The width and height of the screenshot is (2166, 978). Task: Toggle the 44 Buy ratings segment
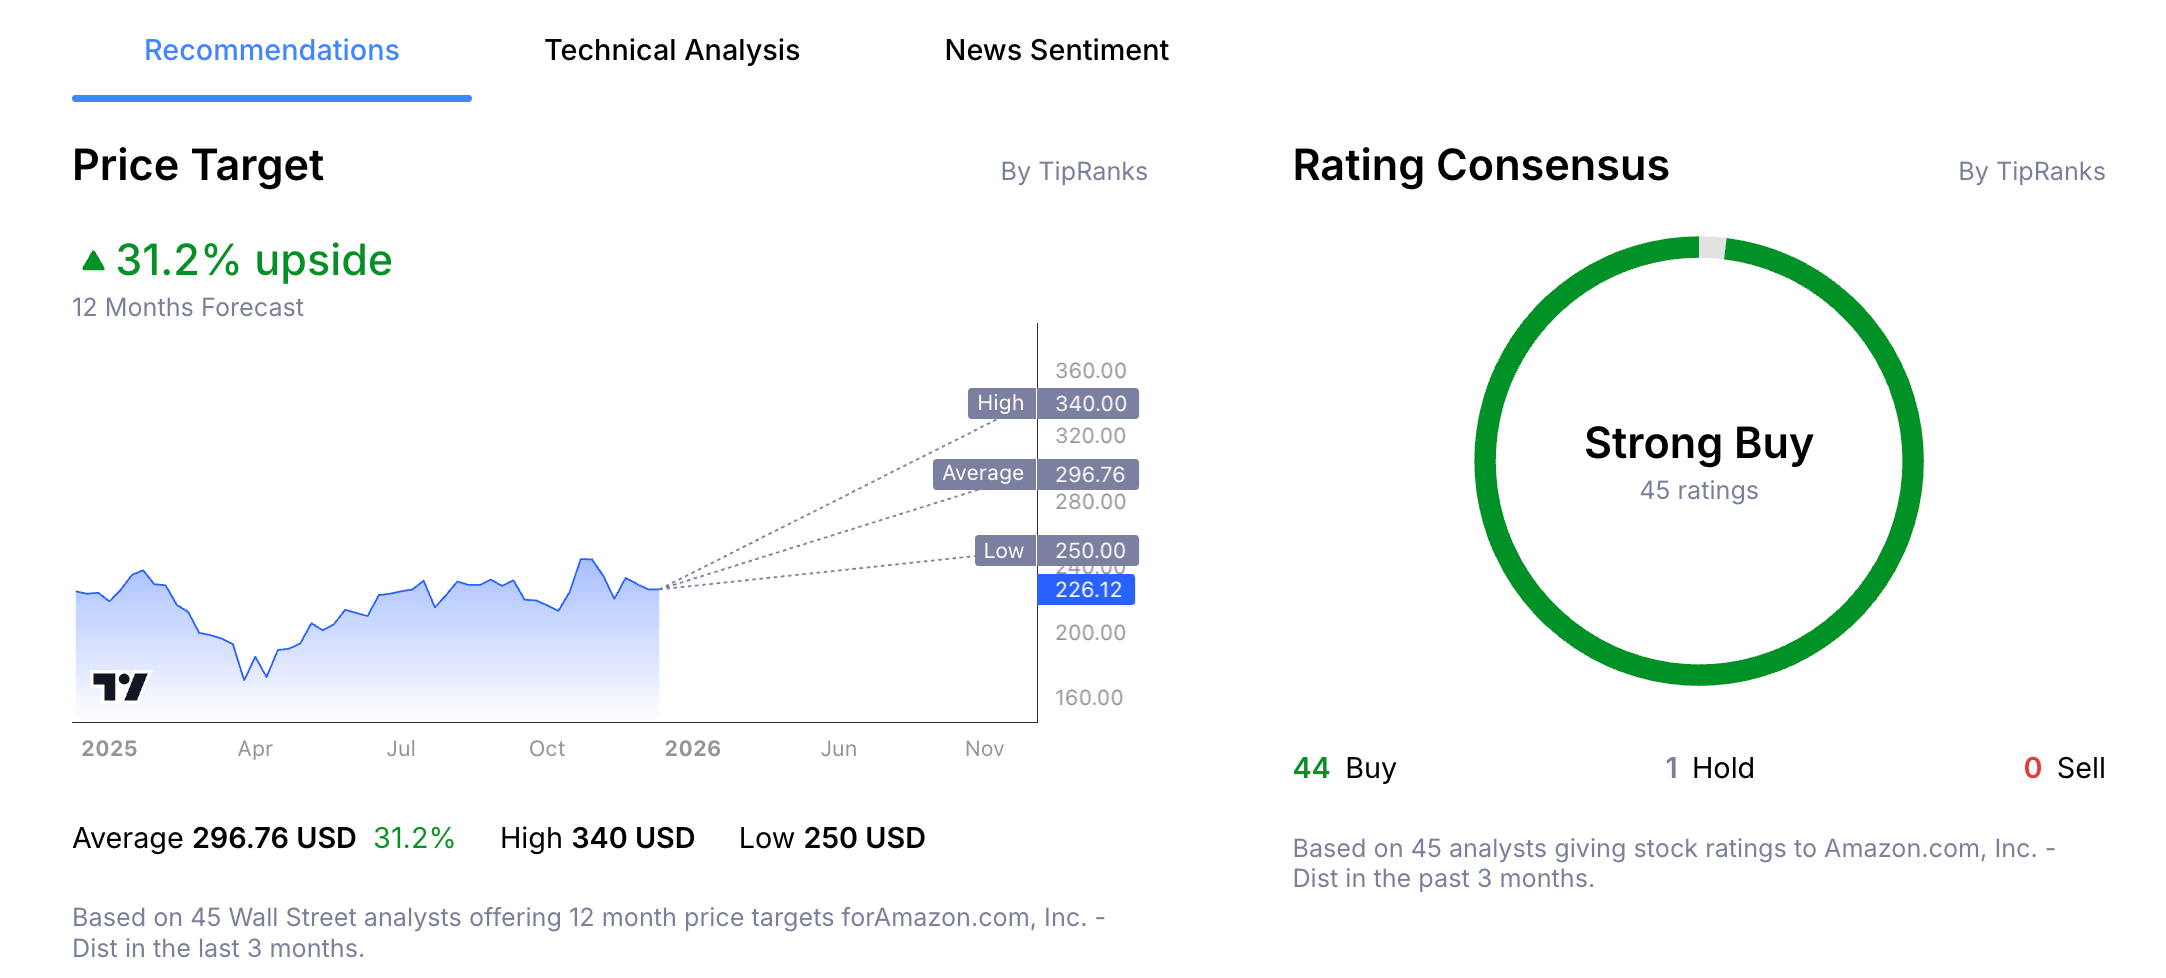[x=1343, y=768]
